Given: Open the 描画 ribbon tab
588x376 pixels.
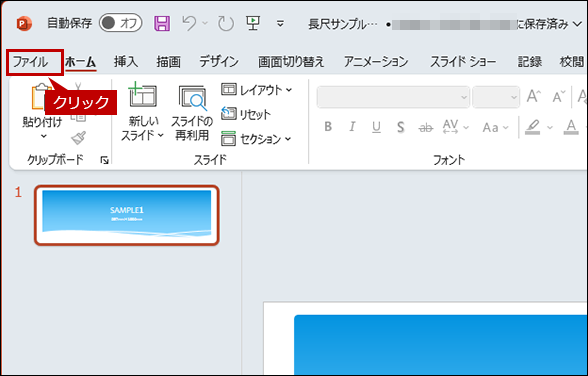Looking at the screenshot, I should point(168,62).
